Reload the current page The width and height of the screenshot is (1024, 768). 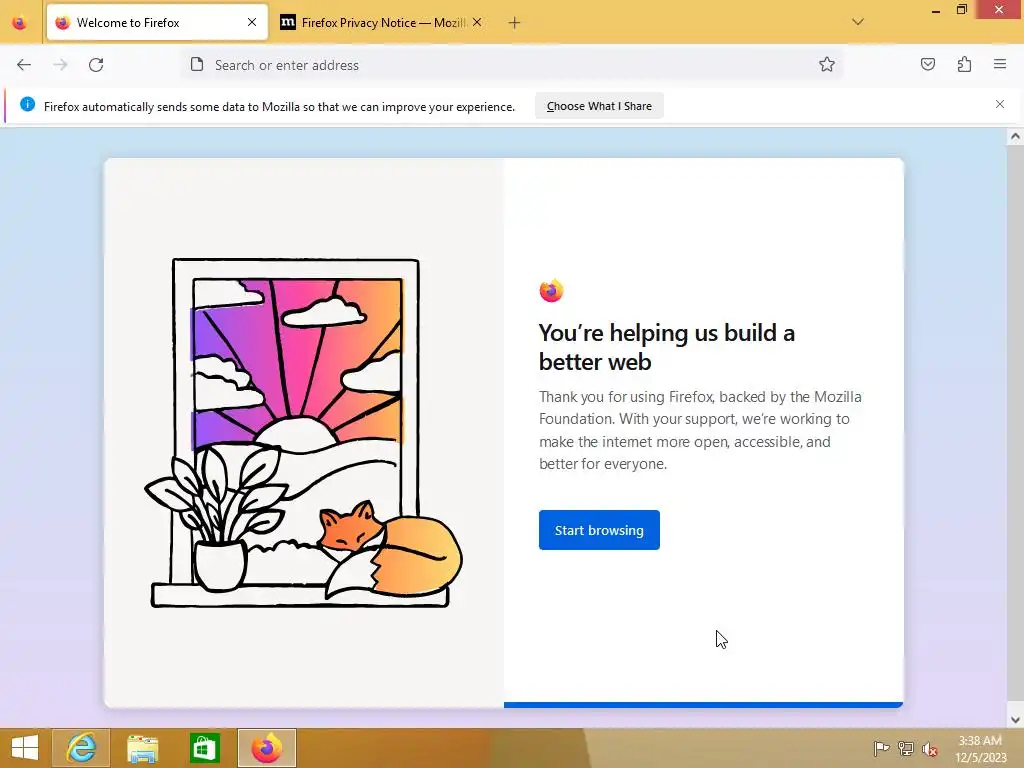tap(96, 65)
